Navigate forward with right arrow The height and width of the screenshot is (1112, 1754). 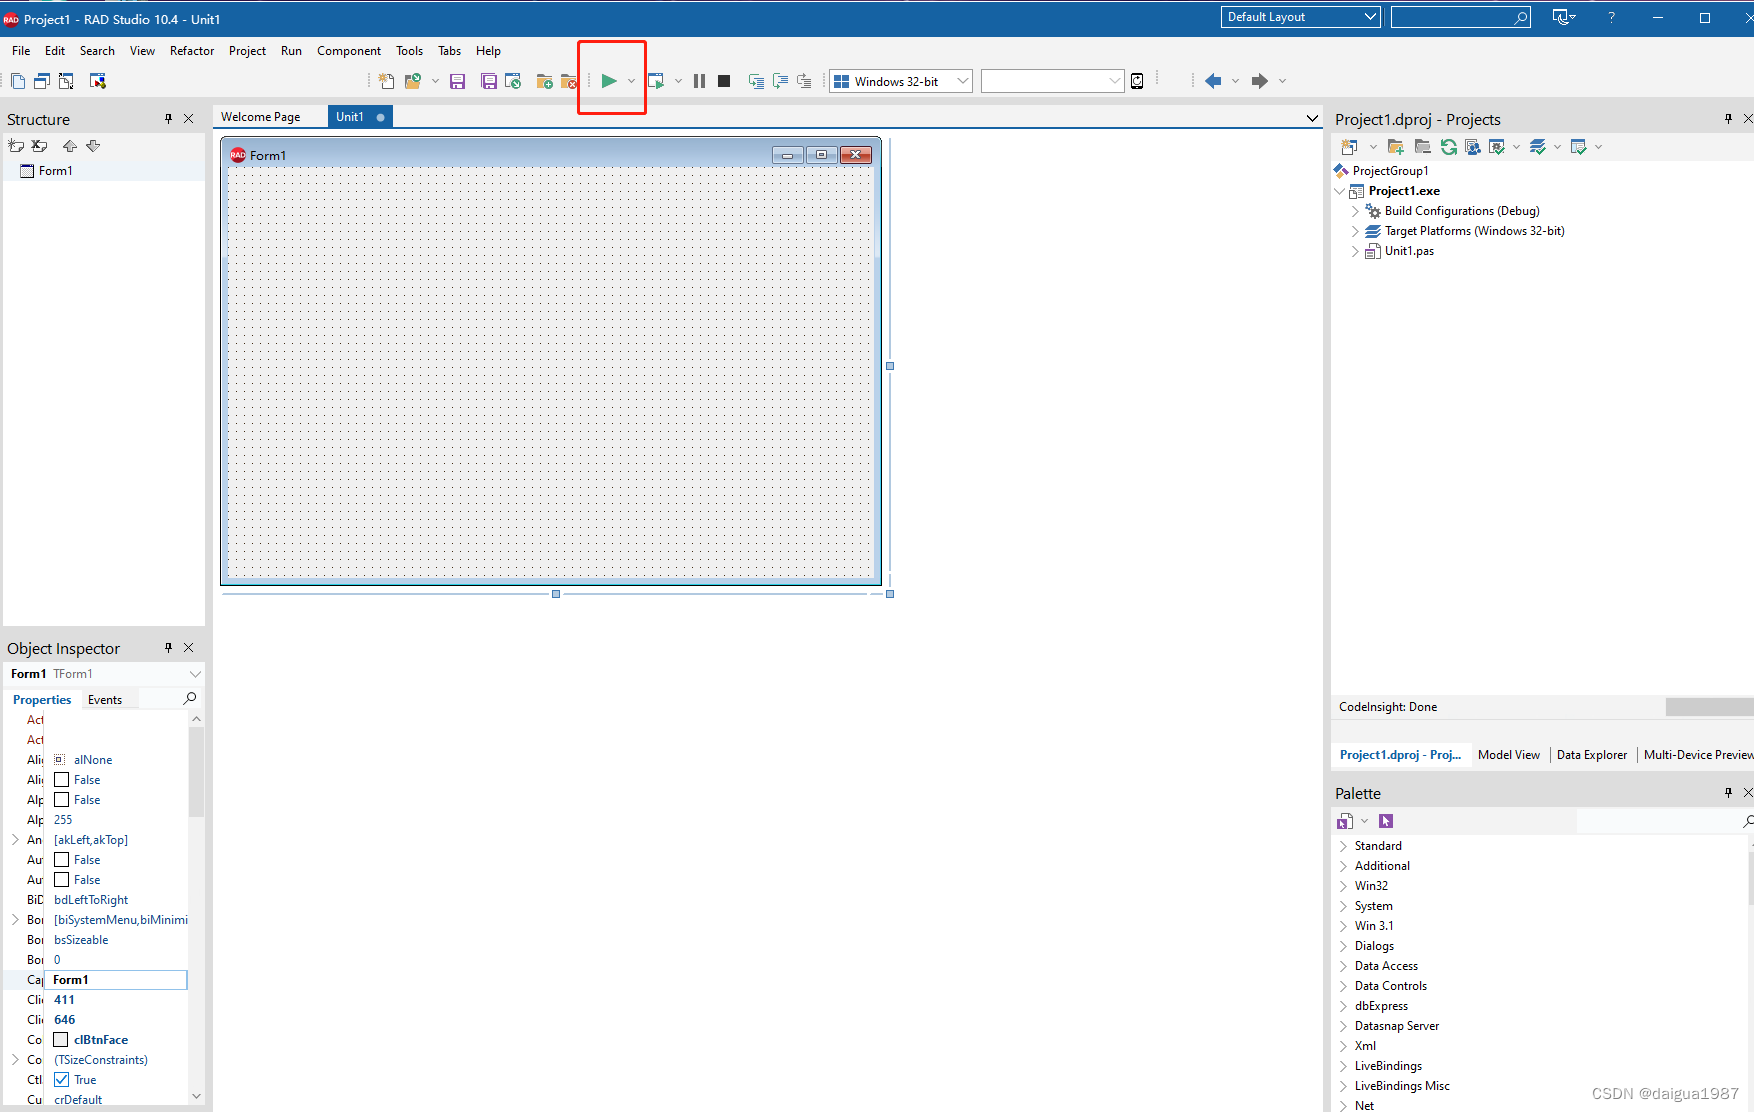click(1260, 81)
